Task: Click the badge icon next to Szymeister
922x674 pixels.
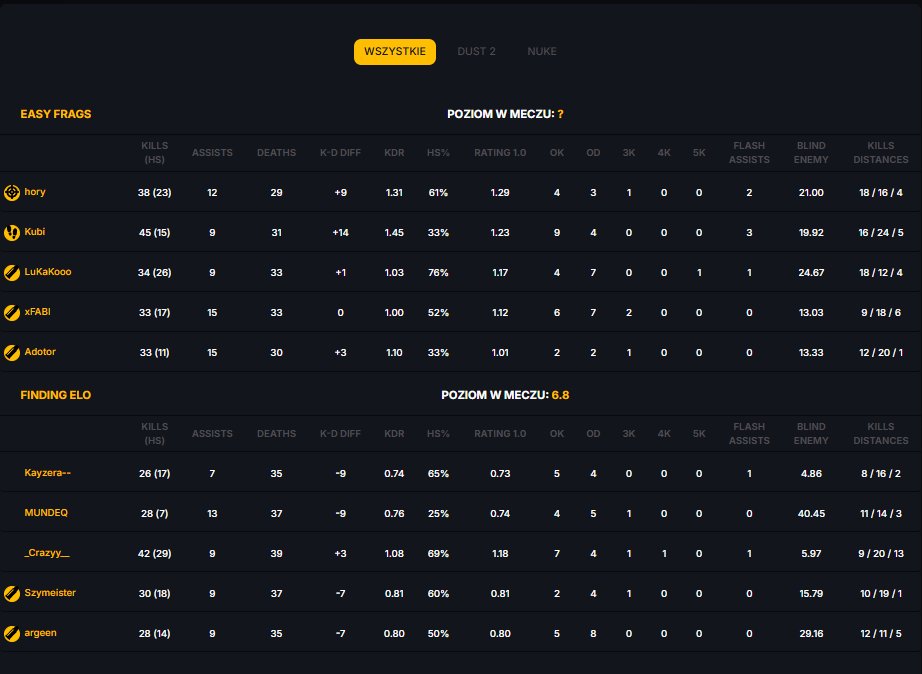Action: 12,593
